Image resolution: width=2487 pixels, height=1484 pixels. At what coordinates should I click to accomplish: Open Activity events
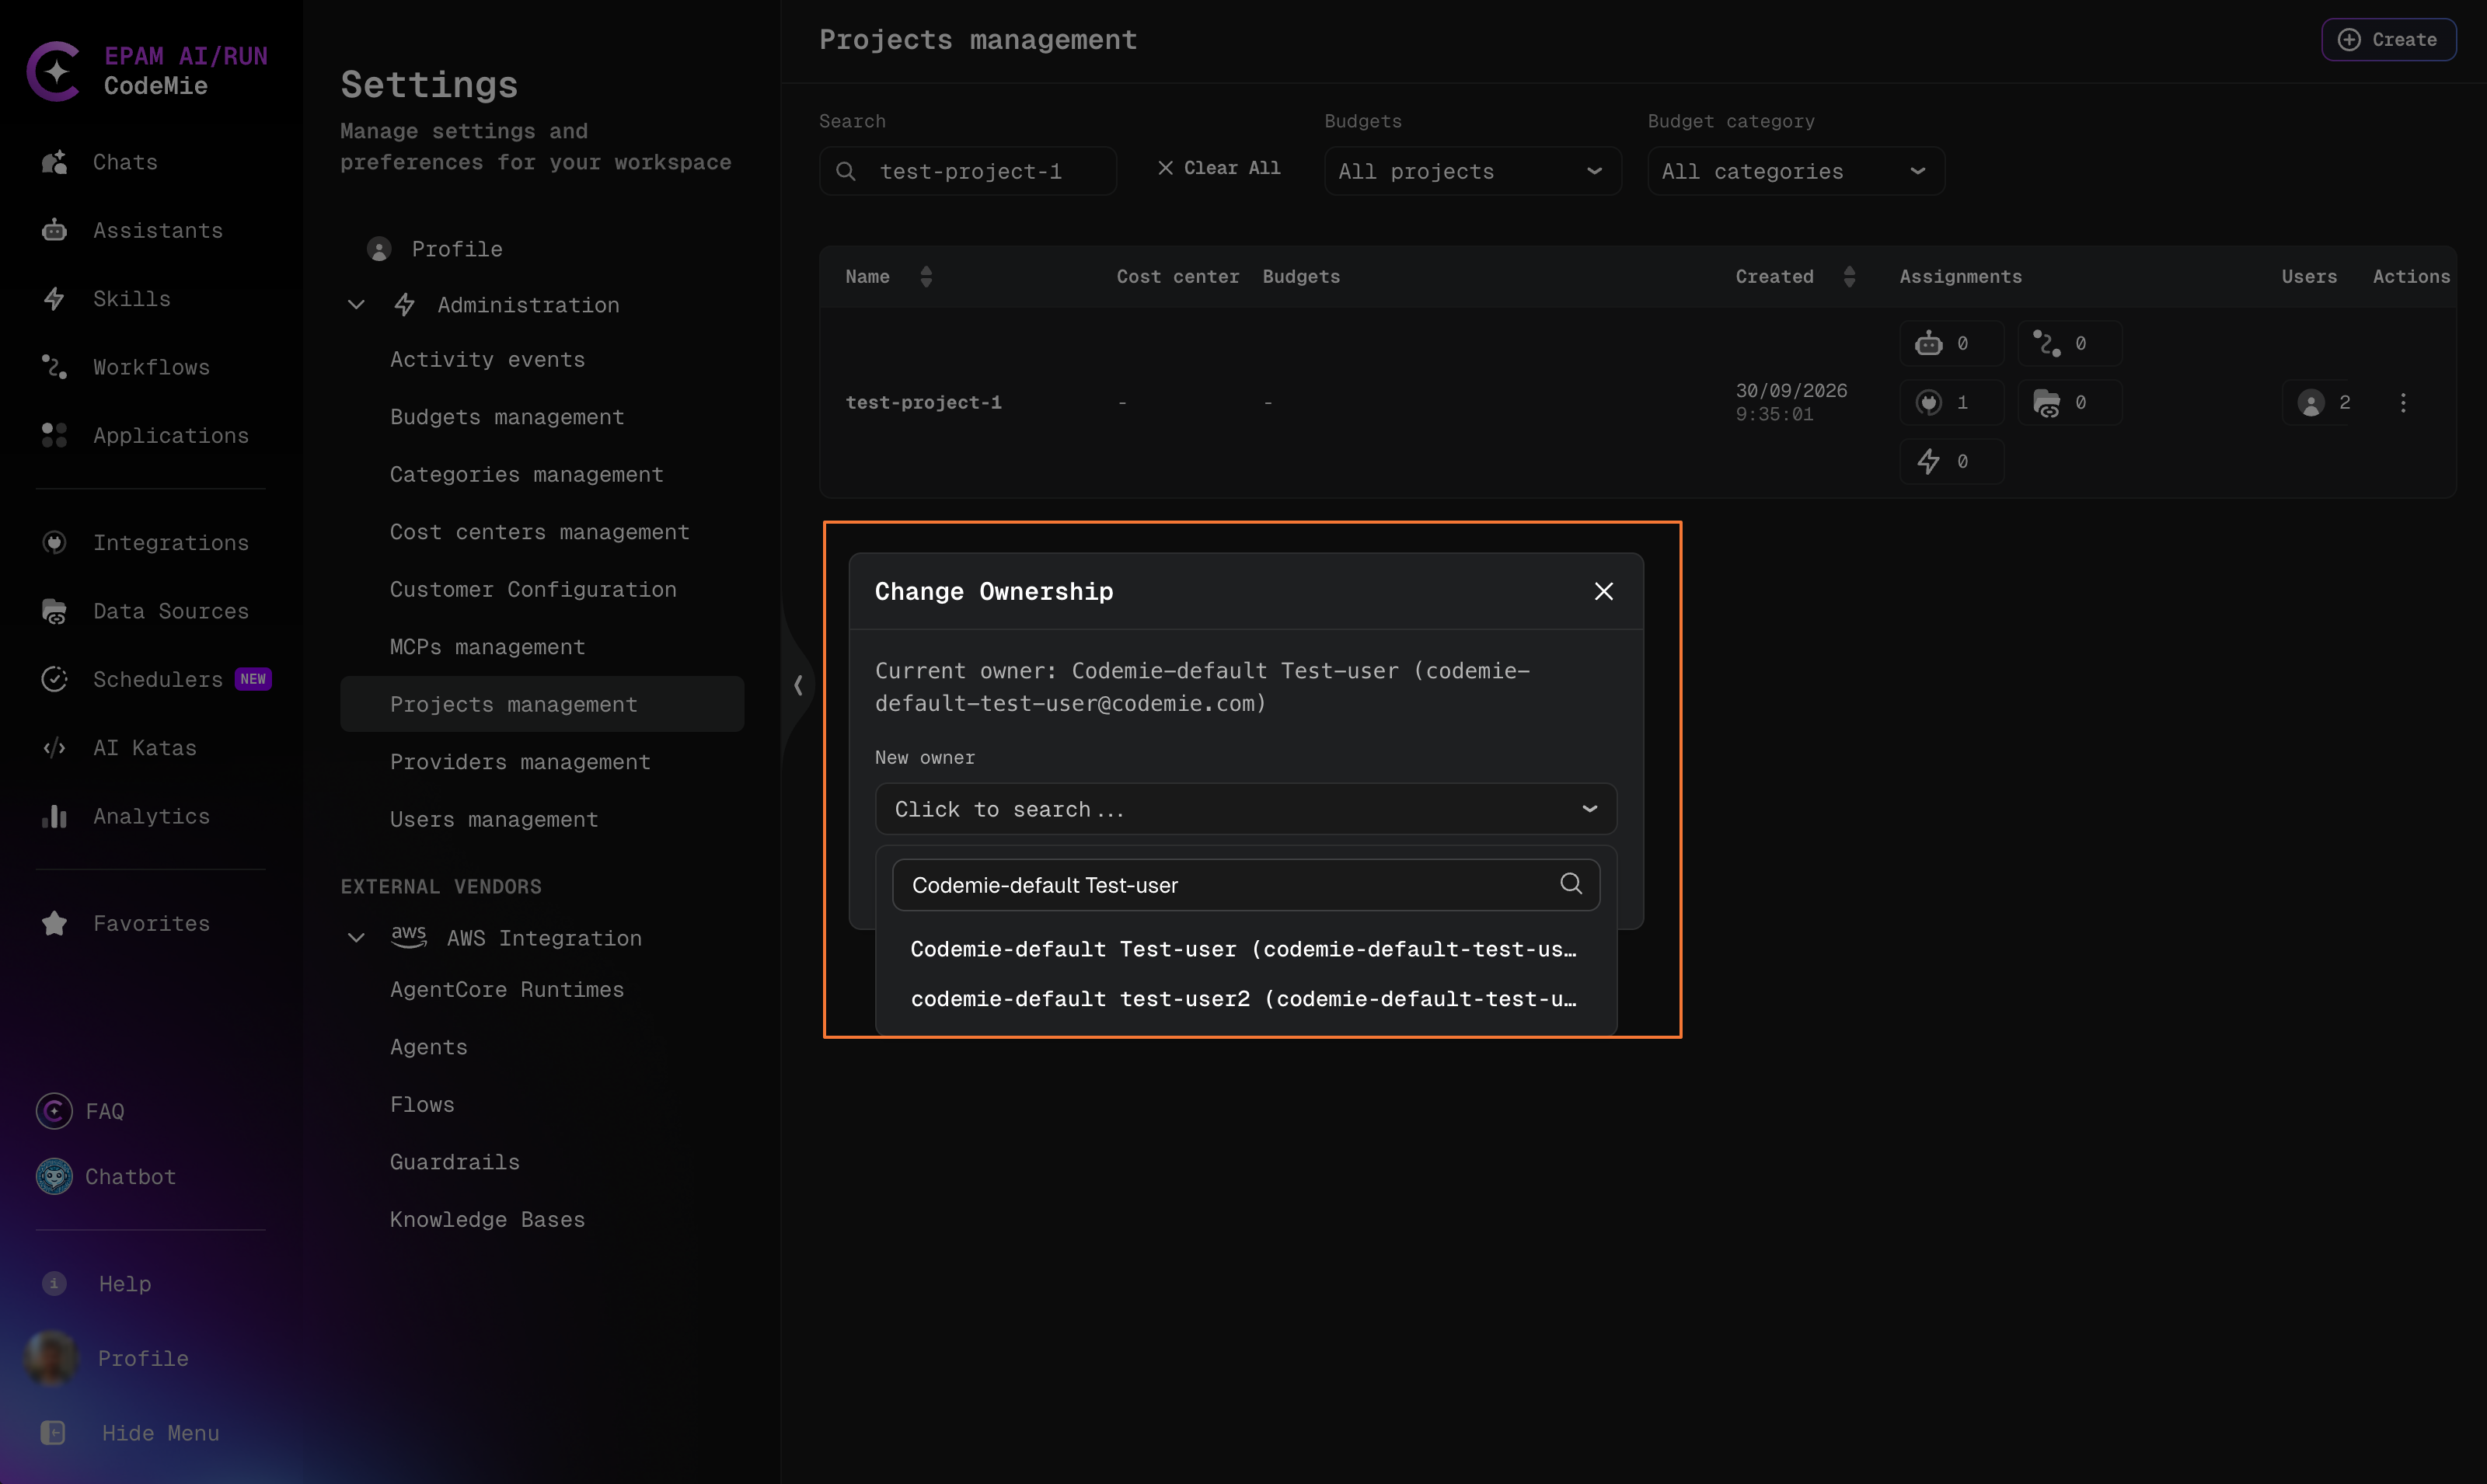(x=487, y=359)
